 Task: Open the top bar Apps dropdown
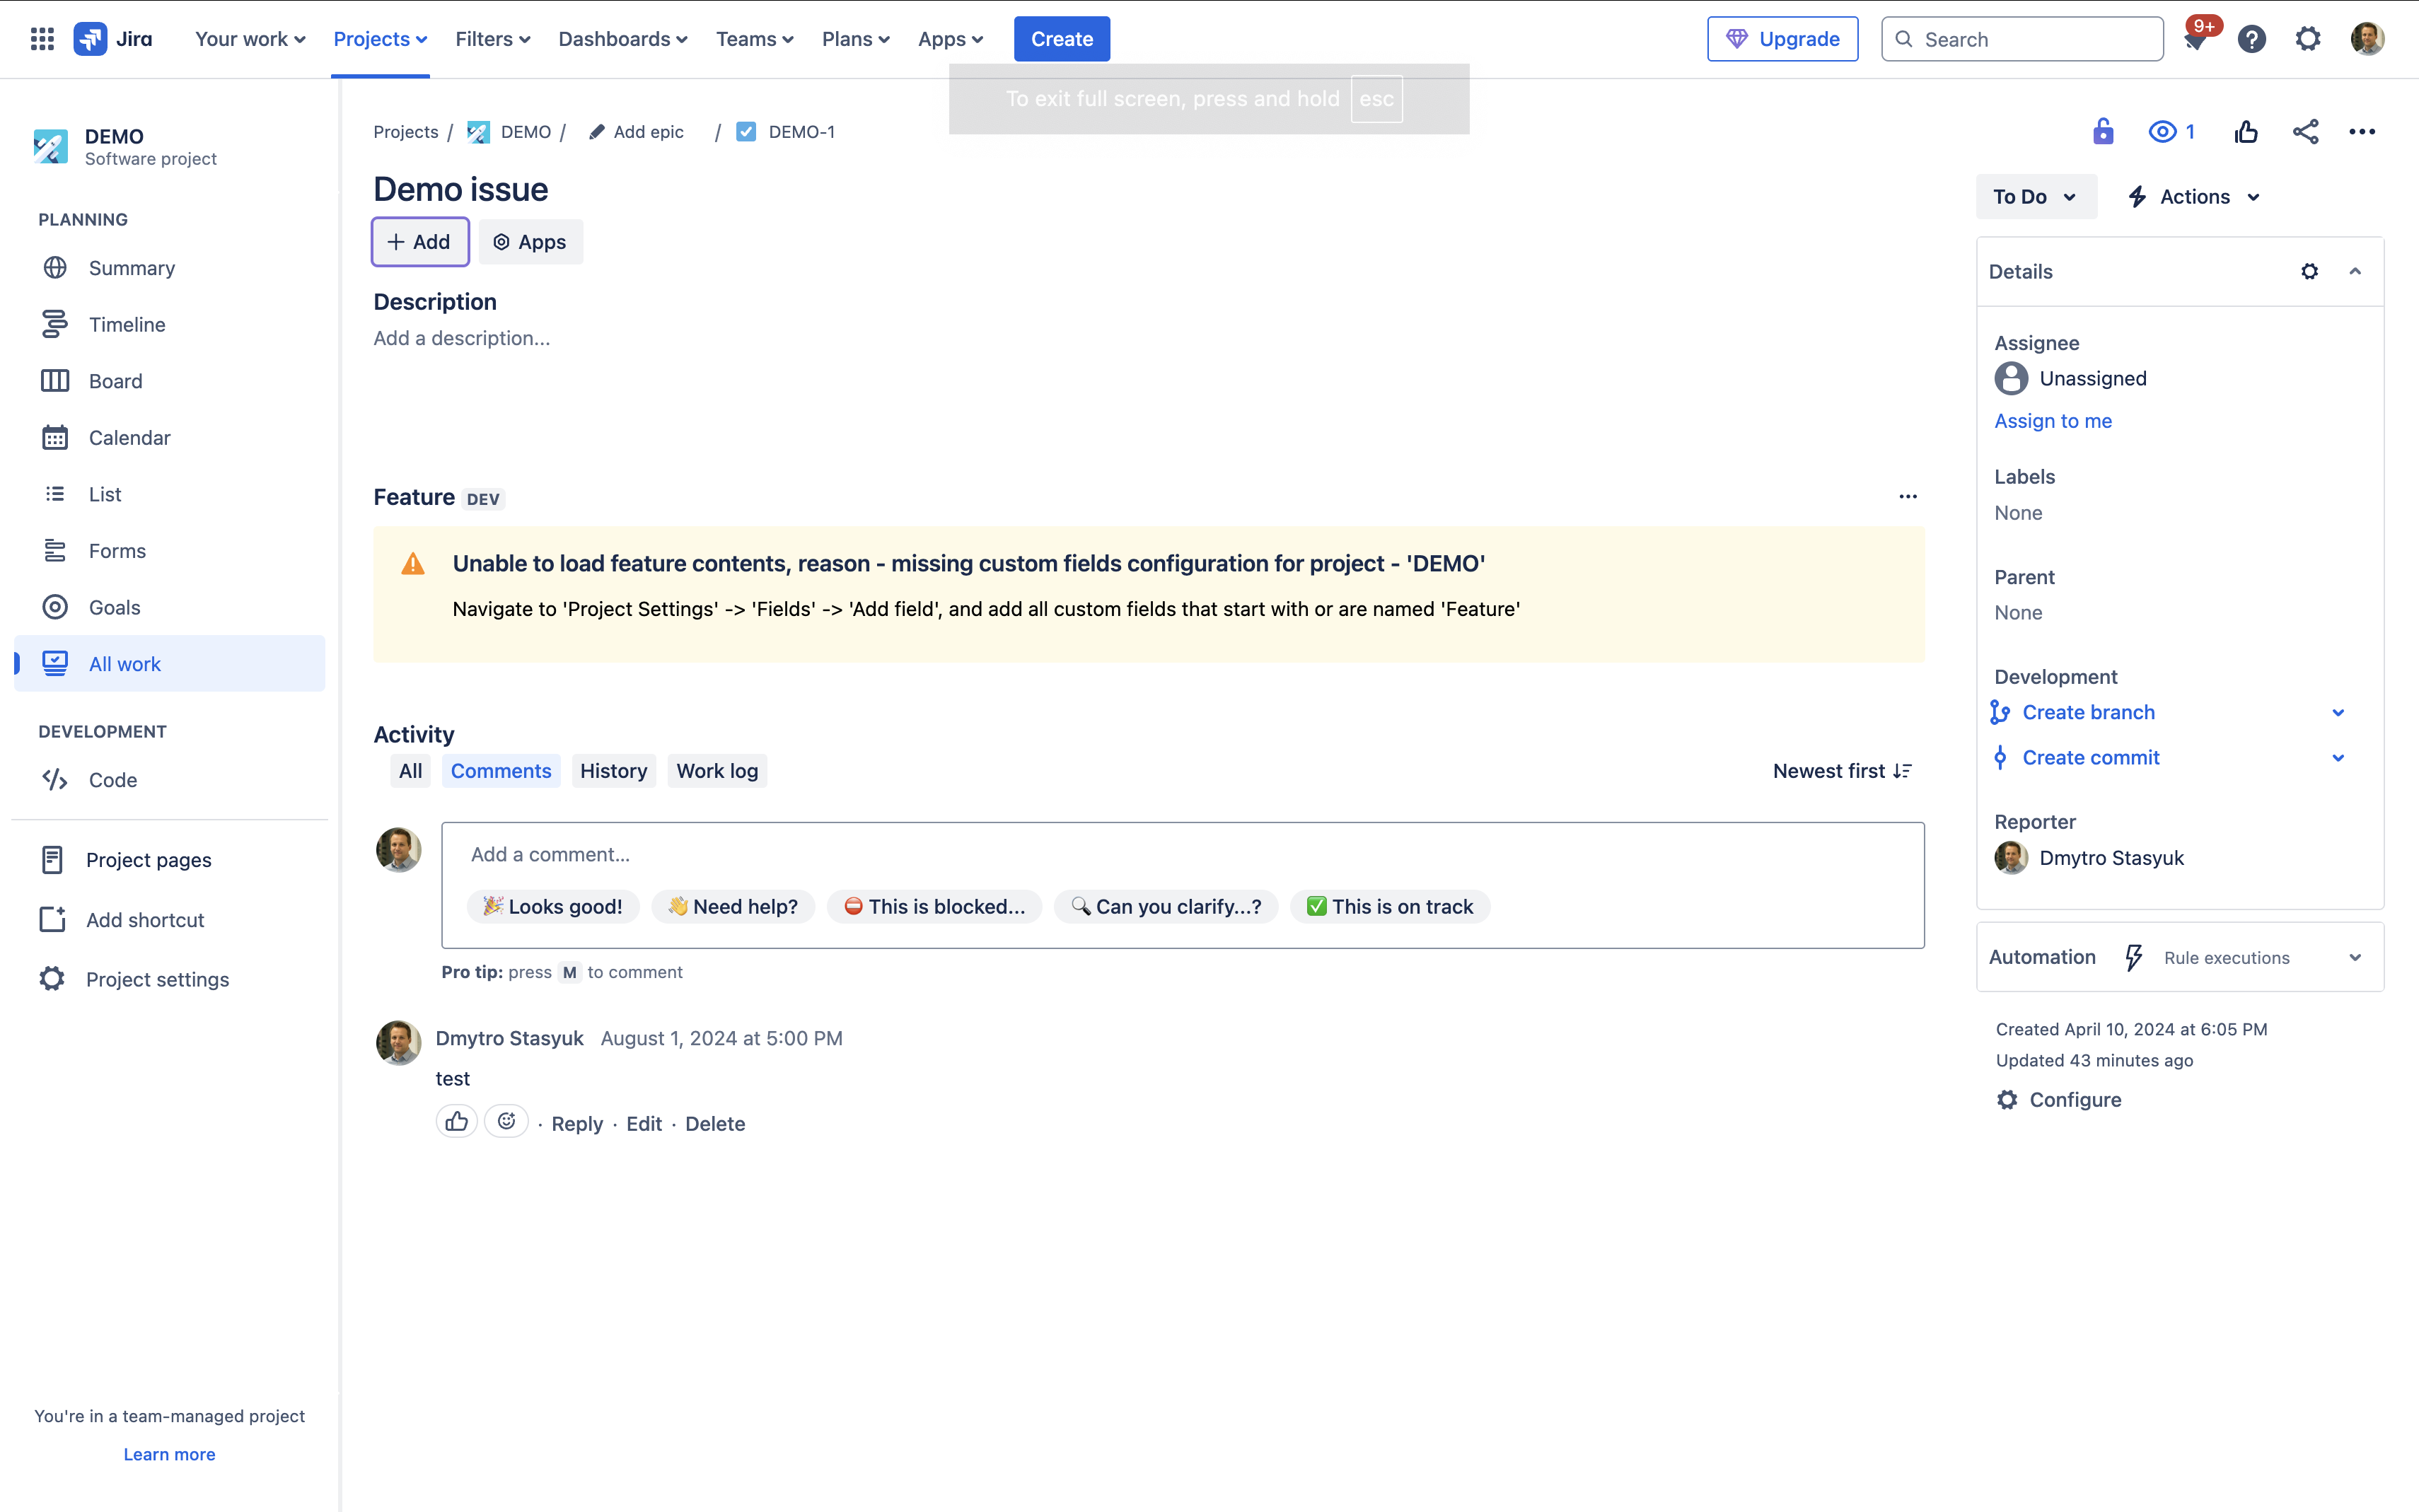pyautogui.click(x=951, y=39)
